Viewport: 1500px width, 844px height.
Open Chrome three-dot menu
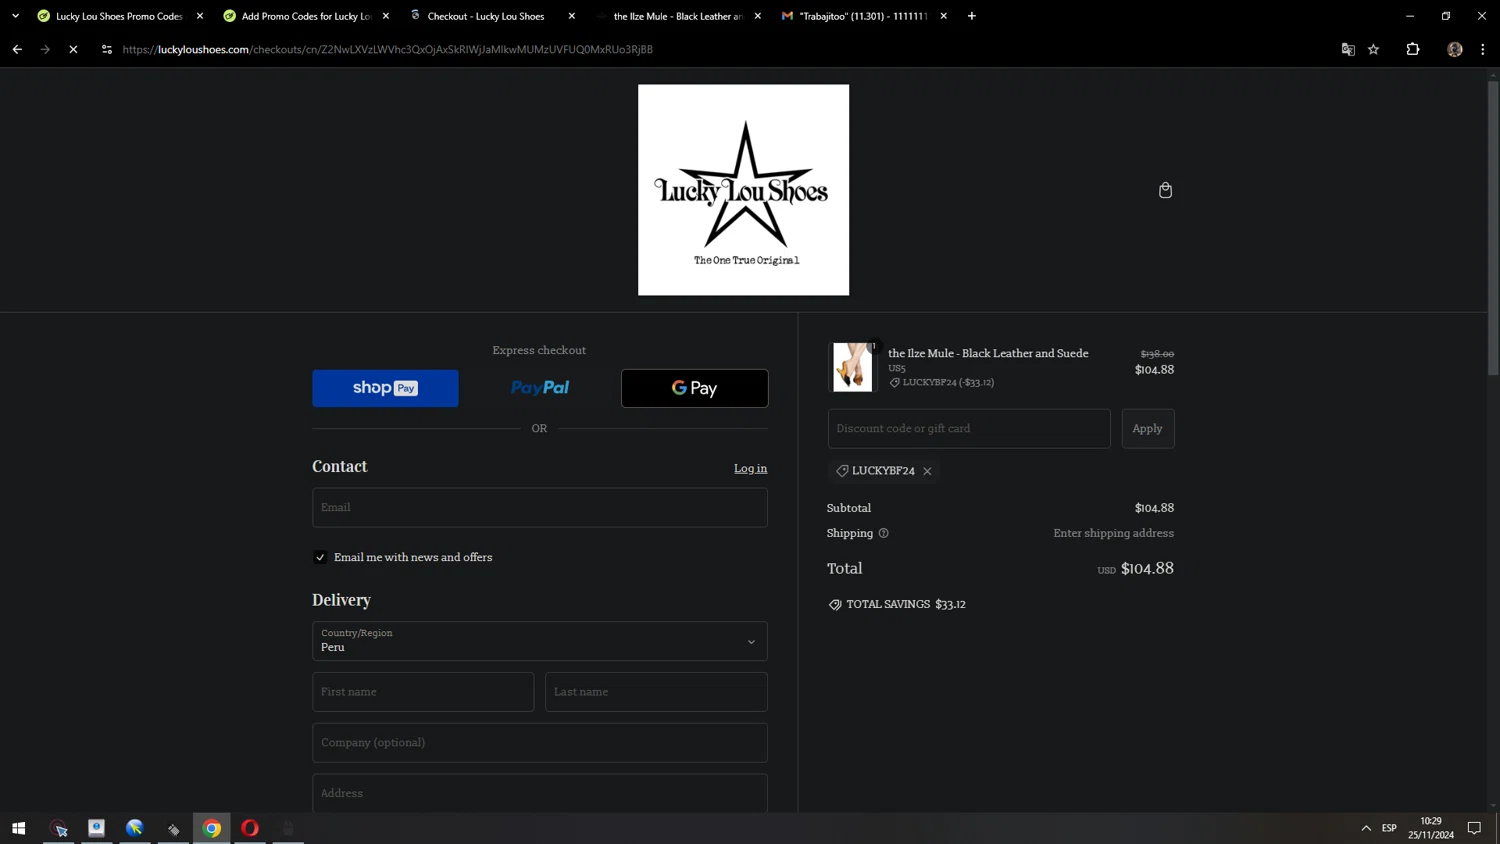pos(1483,49)
